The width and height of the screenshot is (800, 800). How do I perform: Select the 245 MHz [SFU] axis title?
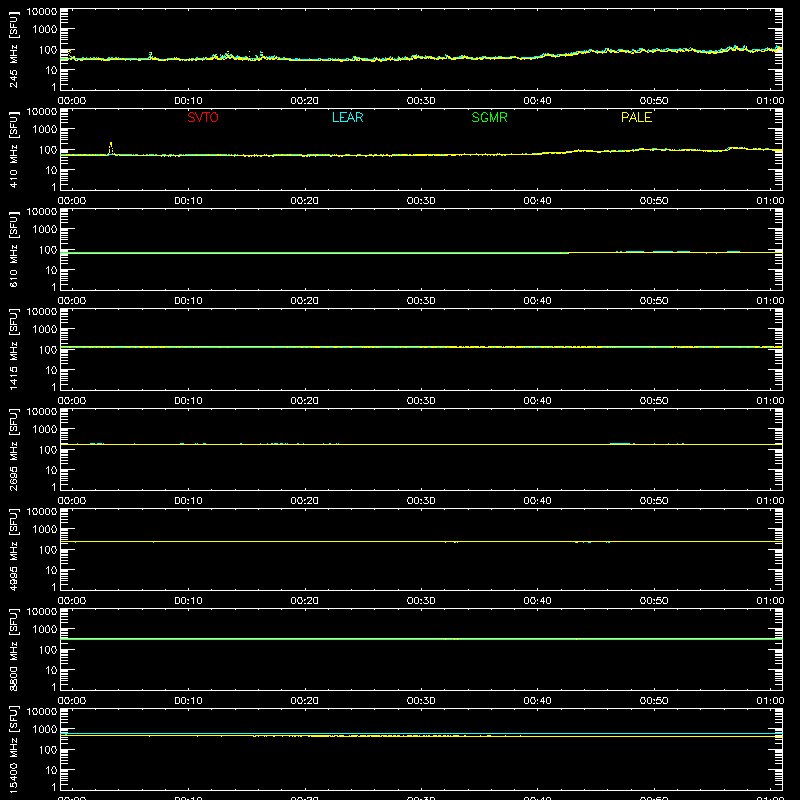pos(13,49)
